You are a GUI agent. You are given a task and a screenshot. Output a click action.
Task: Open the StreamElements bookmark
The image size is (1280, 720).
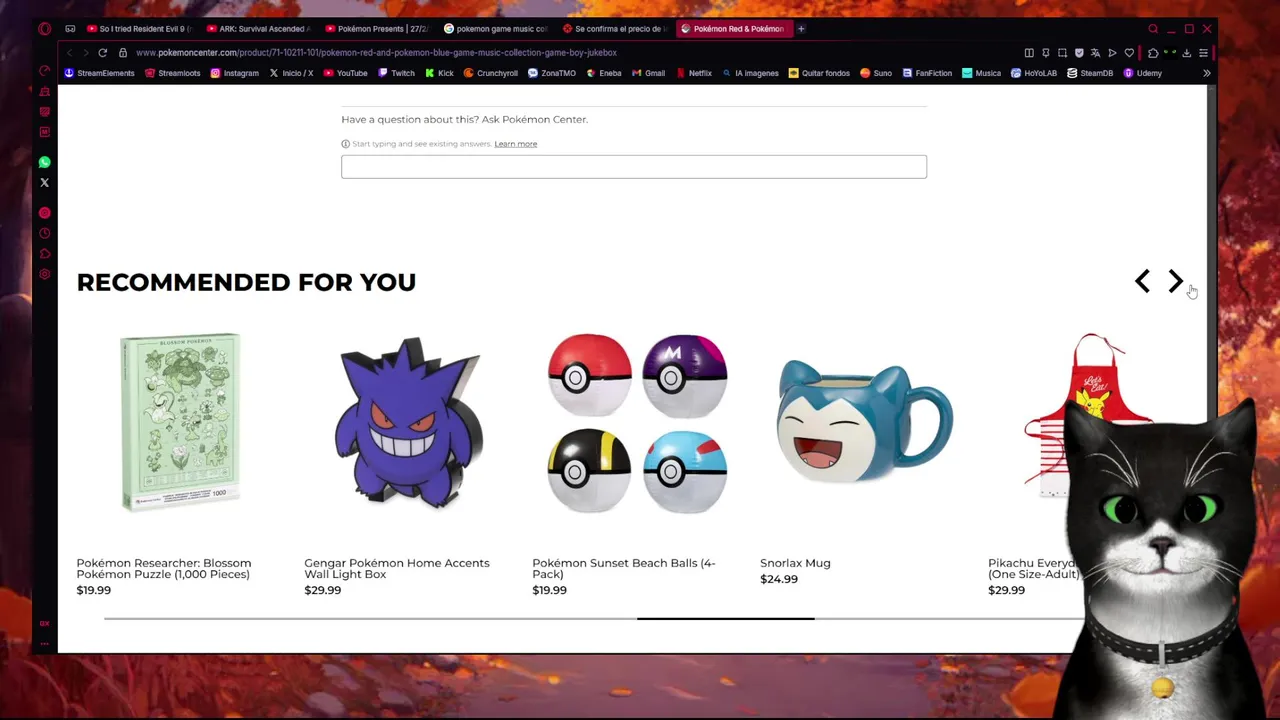coord(99,73)
